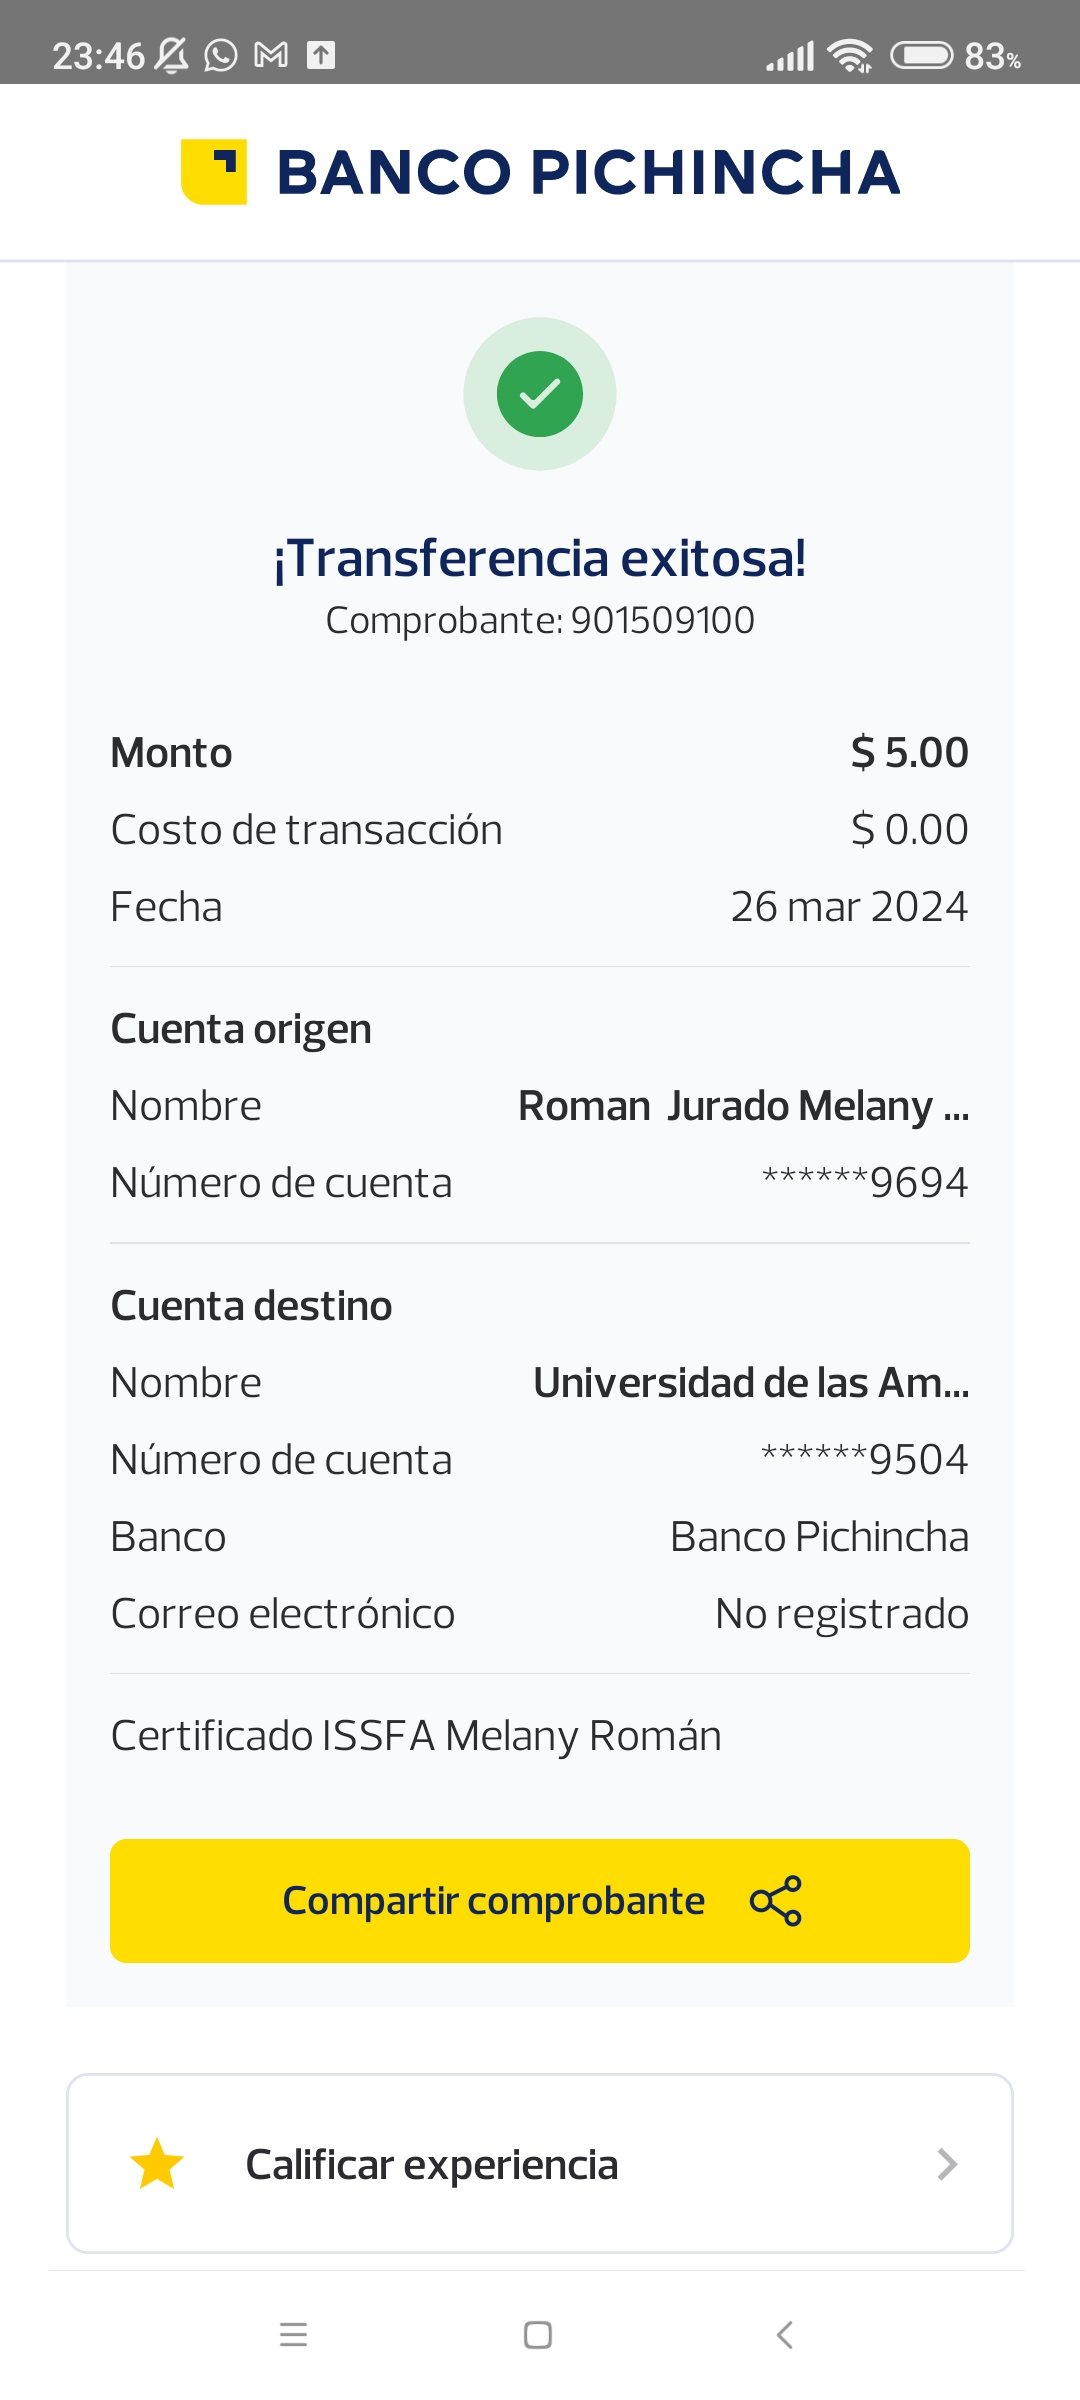Tap the Comprobante number 901509100
The width and height of the screenshot is (1080, 2400).
[662, 621]
